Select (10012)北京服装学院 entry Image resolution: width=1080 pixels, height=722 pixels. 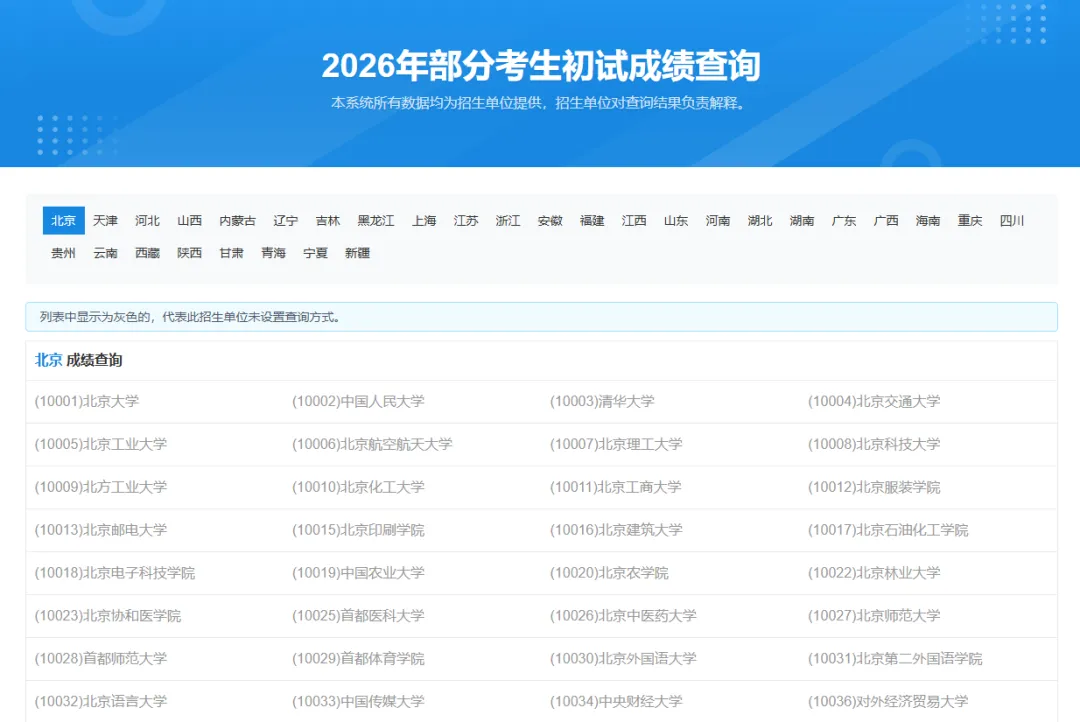coord(874,486)
